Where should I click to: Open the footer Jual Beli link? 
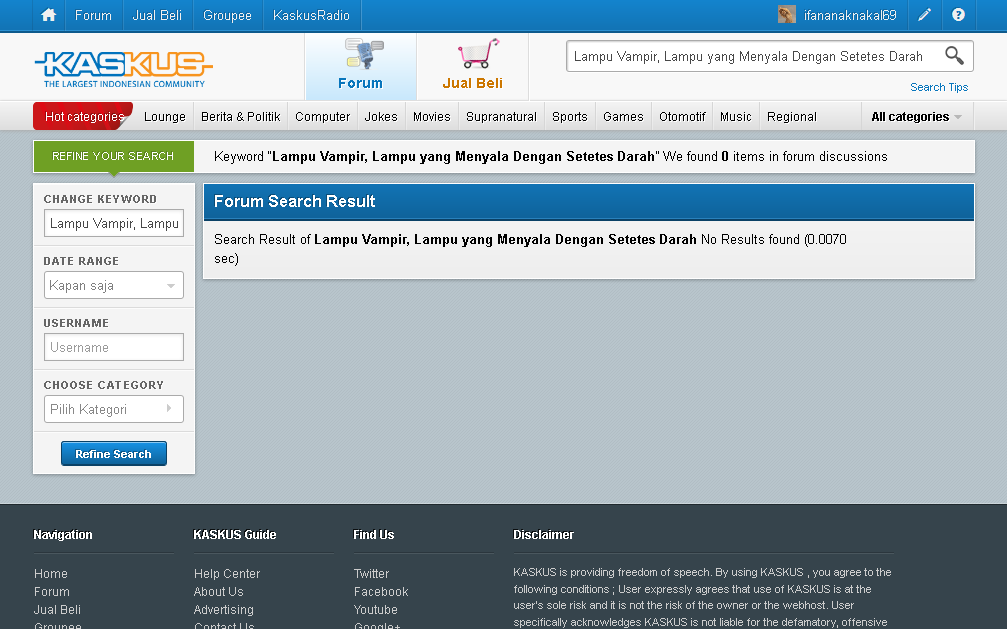(x=57, y=610)
